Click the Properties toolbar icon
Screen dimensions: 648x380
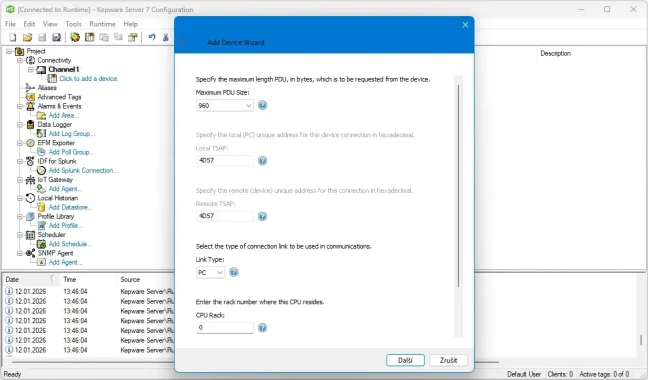click(133, 38)
